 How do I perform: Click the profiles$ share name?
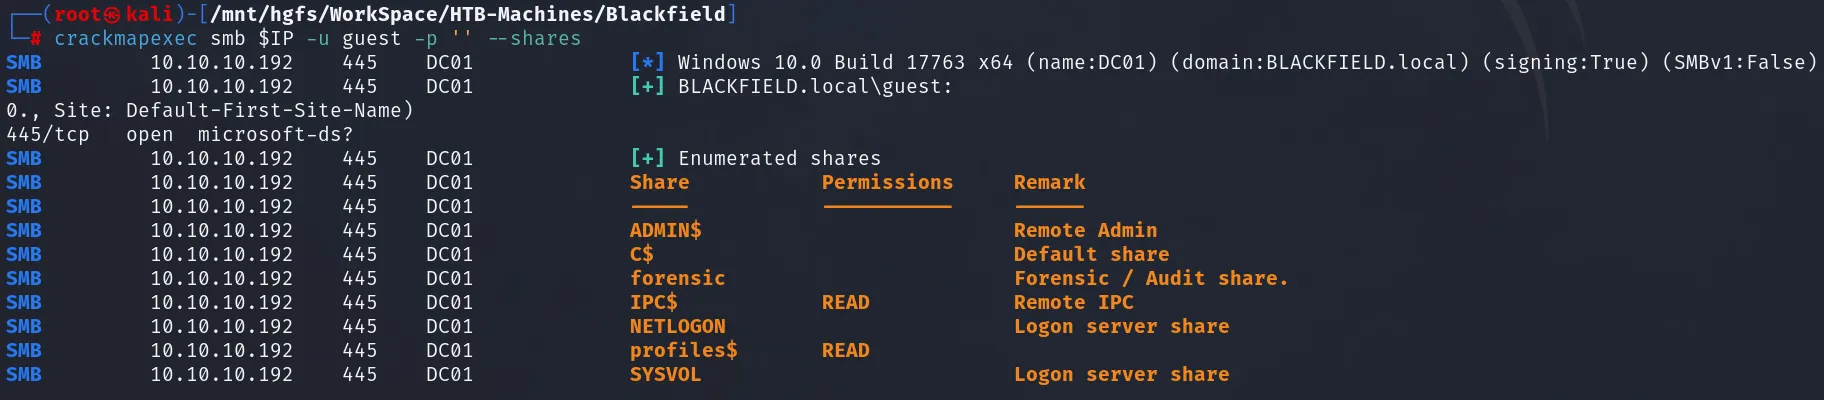click(x=684, y=350)
